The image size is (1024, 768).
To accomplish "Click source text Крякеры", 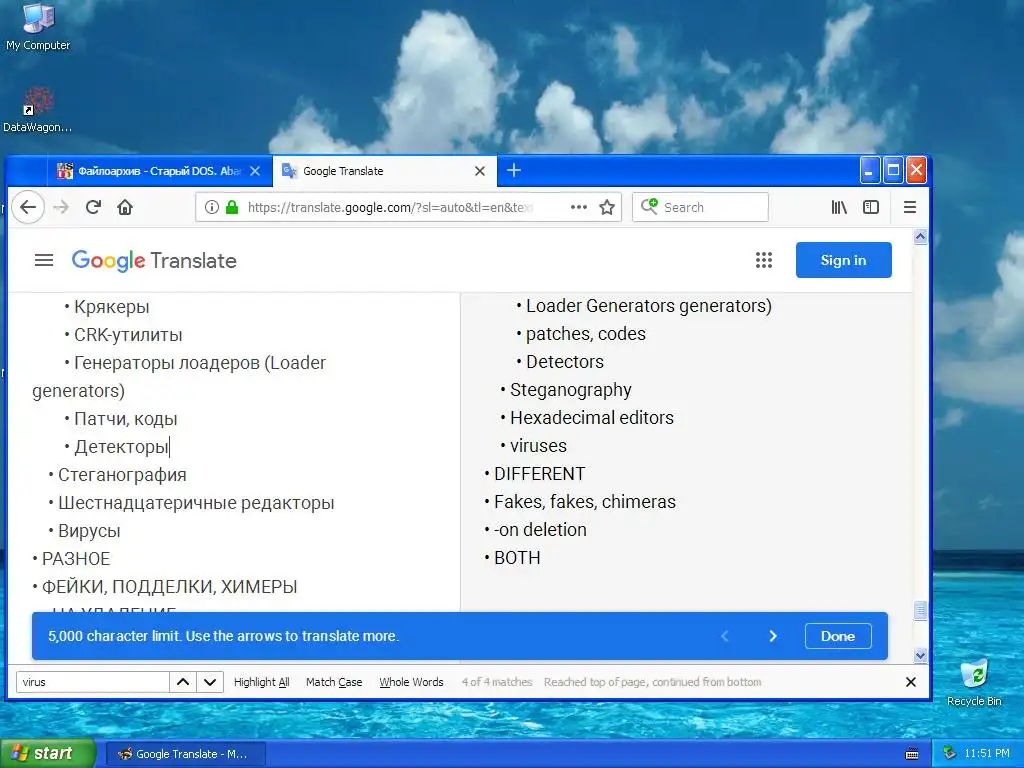I will [112, 306].
